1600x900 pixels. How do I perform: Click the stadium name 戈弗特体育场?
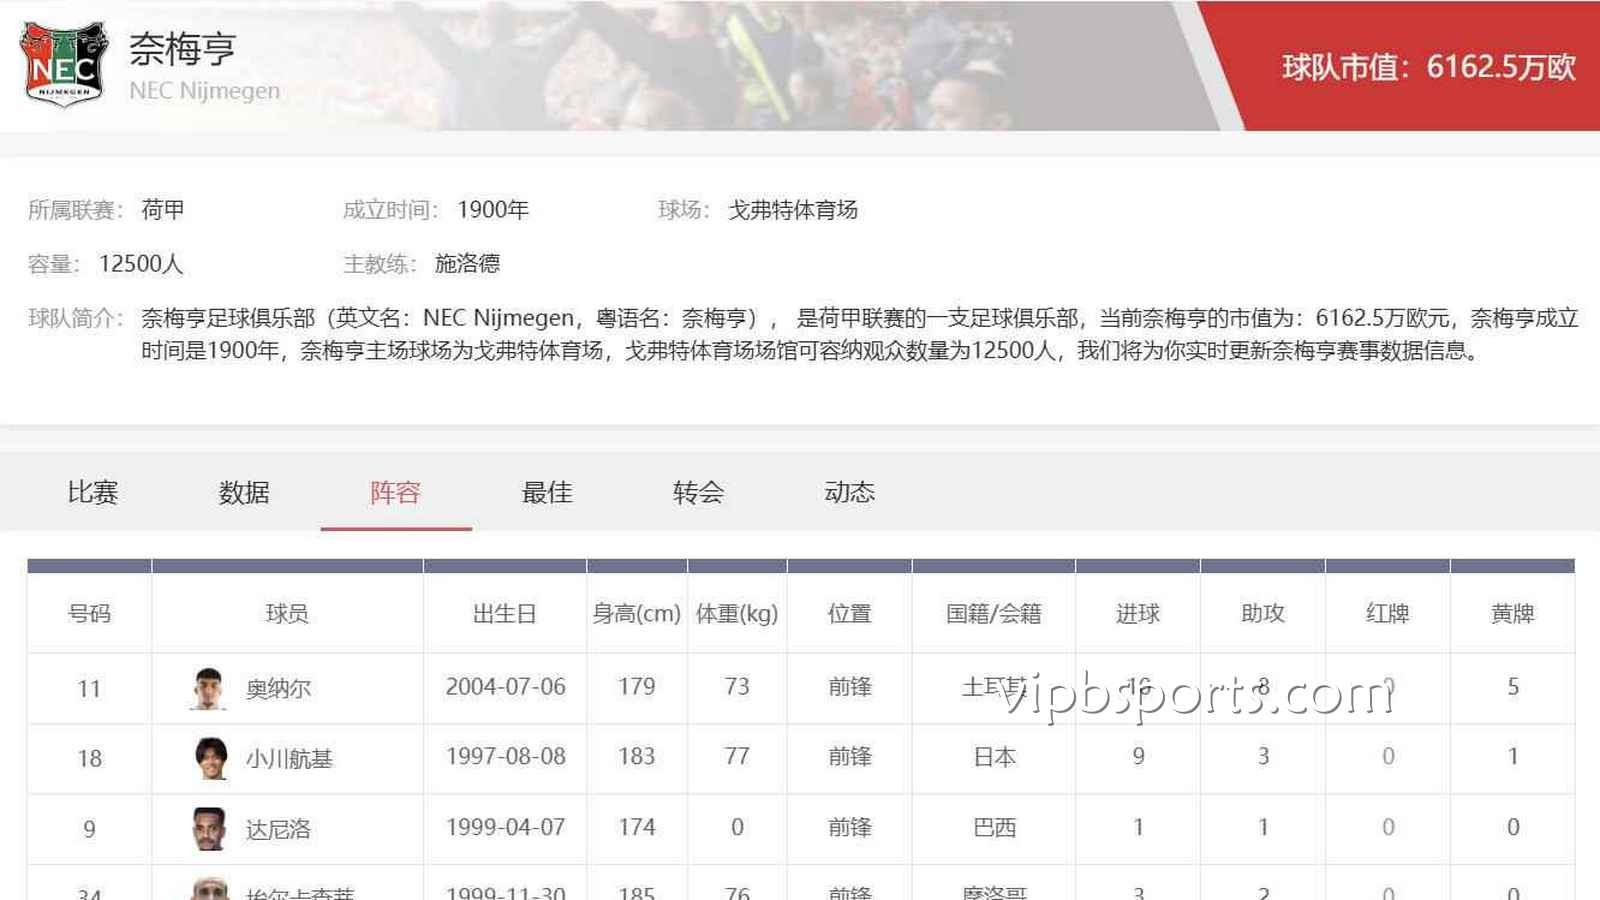click(x=793, y=210)
